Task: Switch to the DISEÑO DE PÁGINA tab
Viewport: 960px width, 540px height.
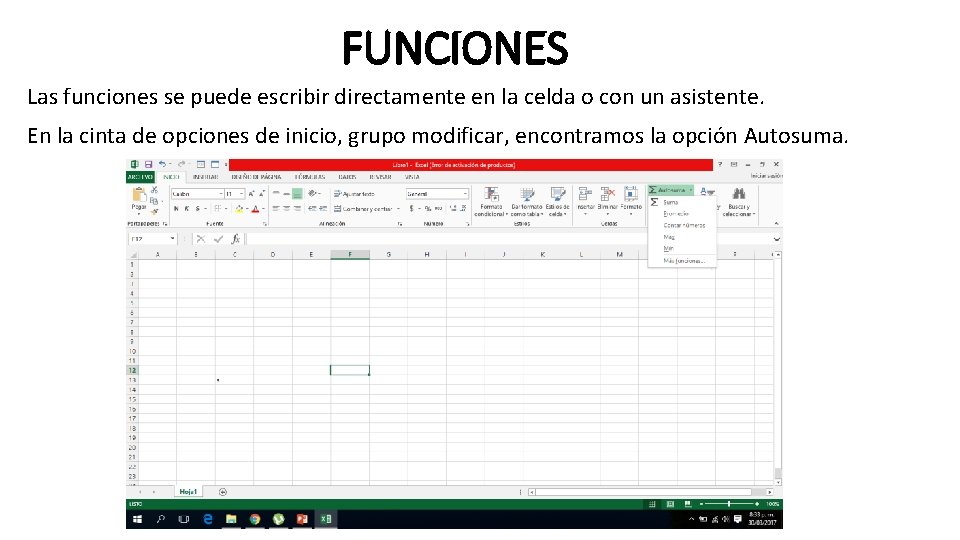Action: click(256, 177)
